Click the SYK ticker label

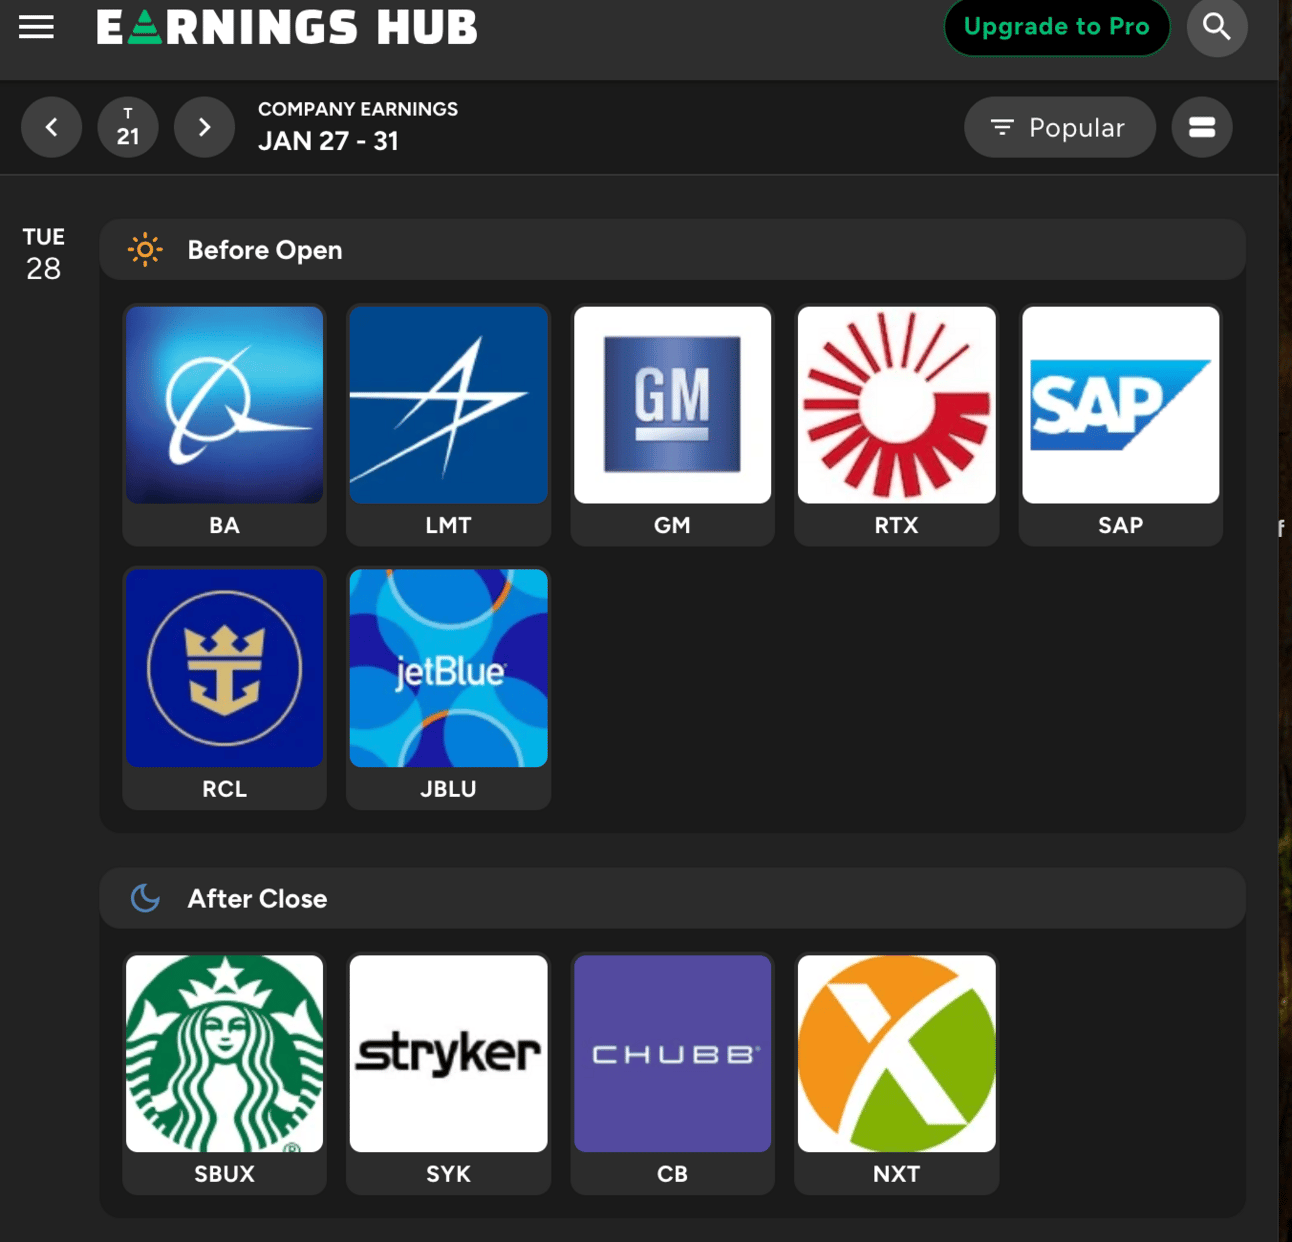448,1174
